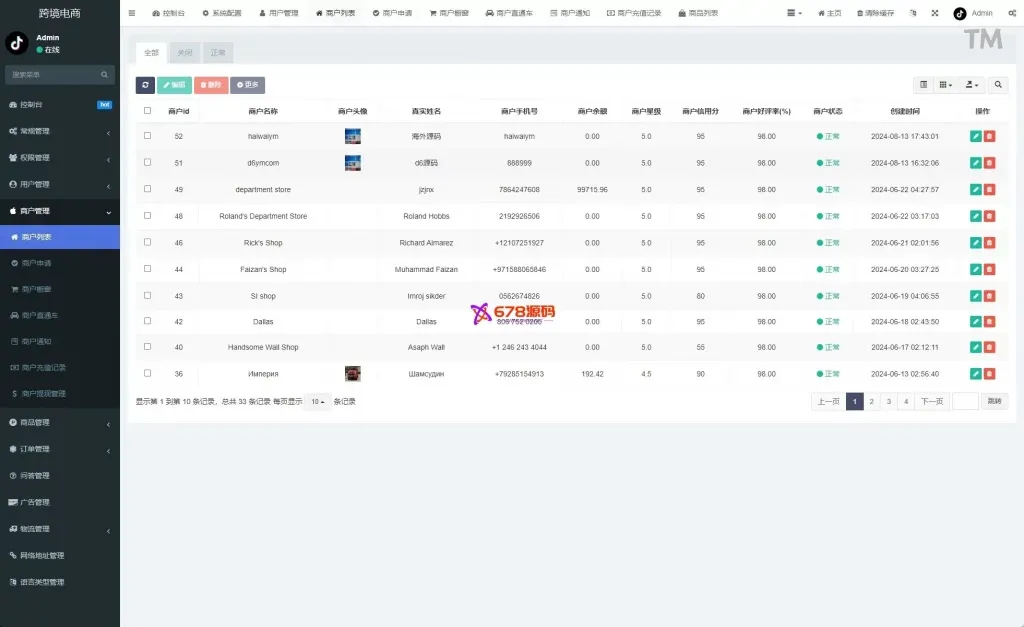Check the select-all checkbox in table header

(148, 111)
